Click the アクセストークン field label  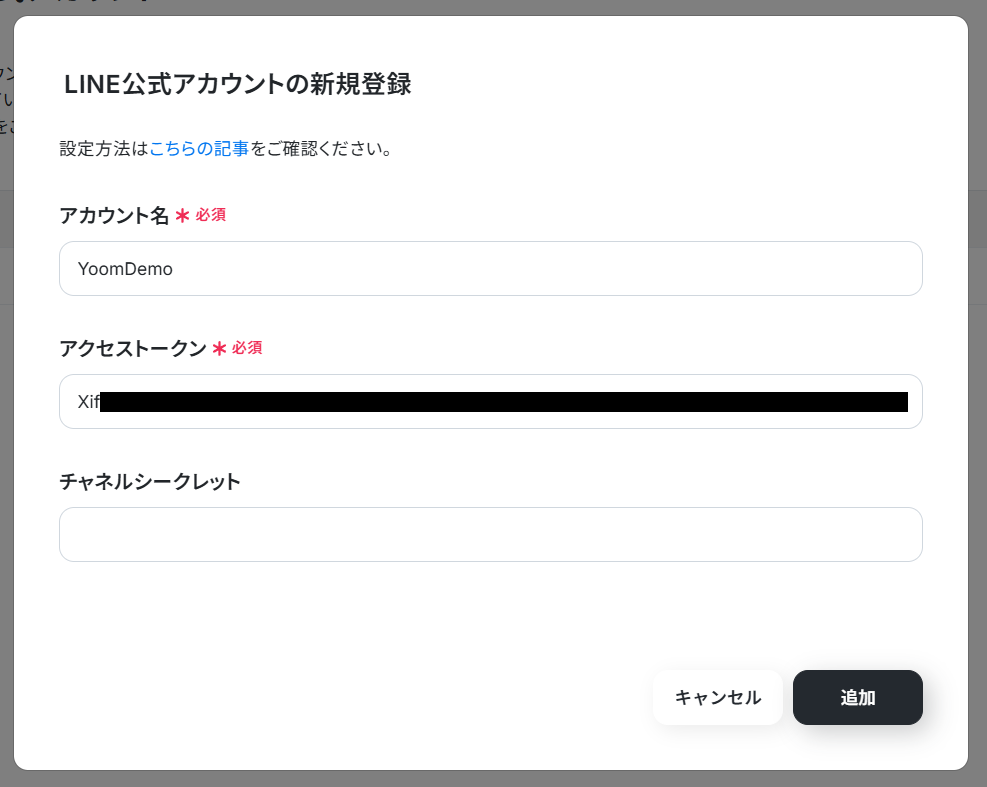pos(133,348)
